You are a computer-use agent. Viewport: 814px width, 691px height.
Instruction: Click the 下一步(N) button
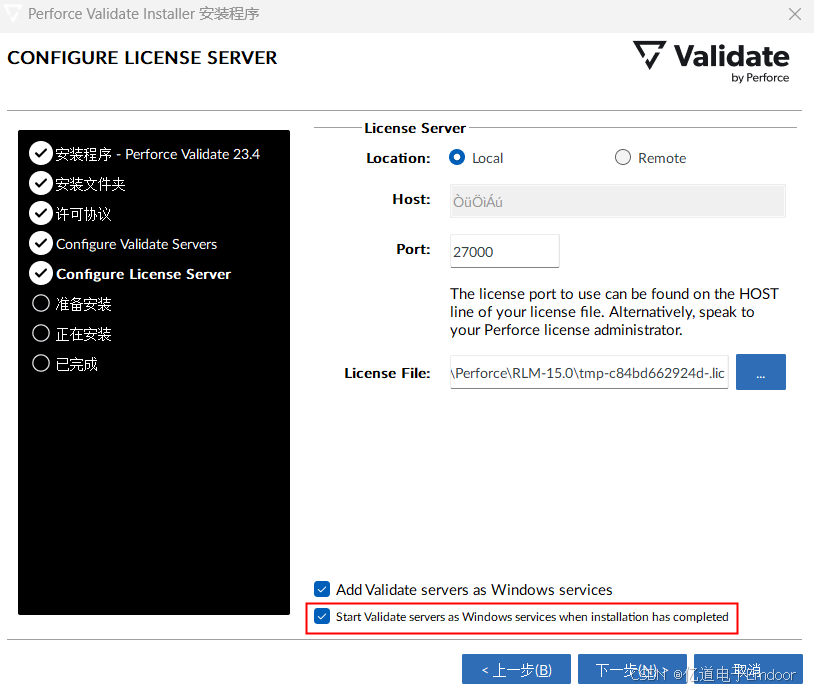point(632,669)
